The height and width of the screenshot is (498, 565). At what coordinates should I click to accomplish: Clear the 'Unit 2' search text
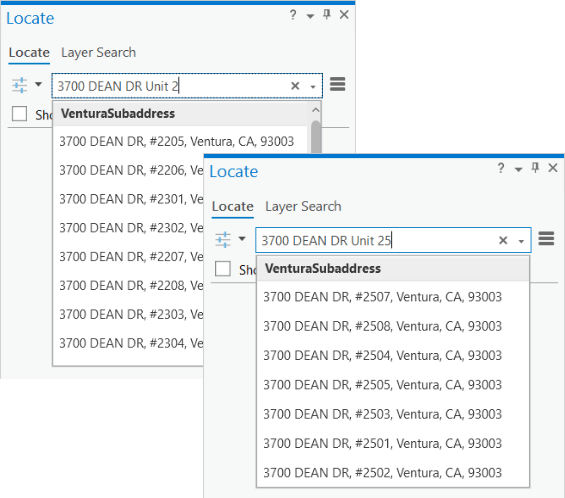pyautogui.click(x=295, y=86)
